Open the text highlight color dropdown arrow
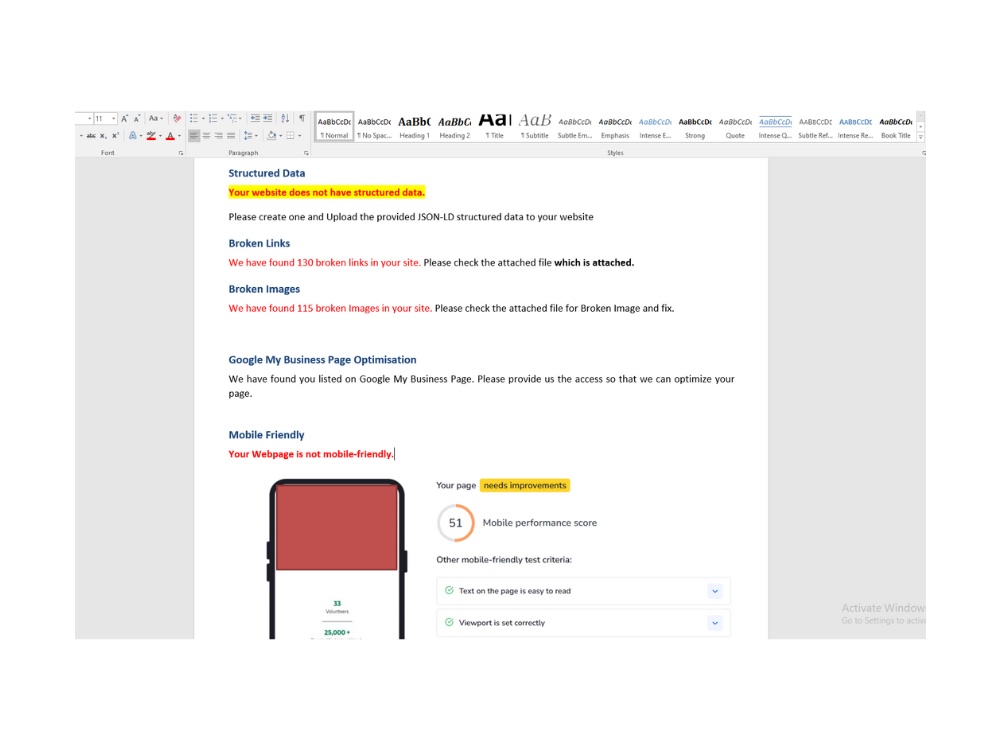The image size is (1000, 750). [x=161, y=136]
